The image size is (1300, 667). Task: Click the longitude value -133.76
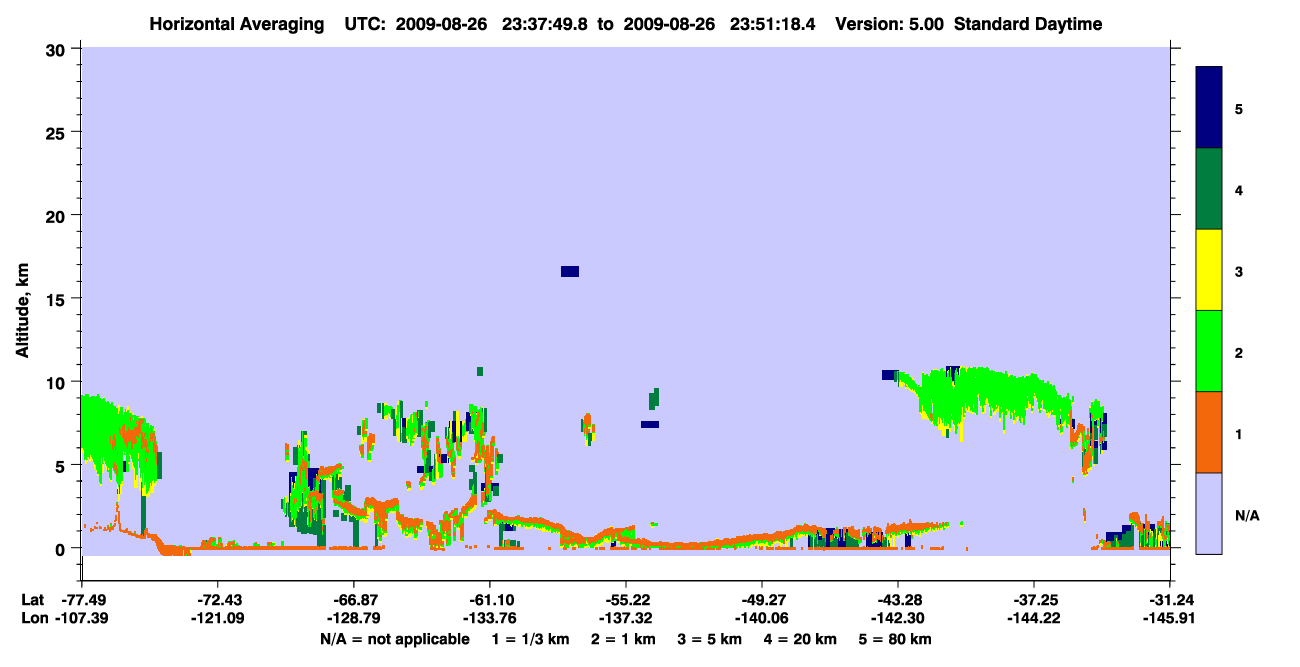pos(490,618)
